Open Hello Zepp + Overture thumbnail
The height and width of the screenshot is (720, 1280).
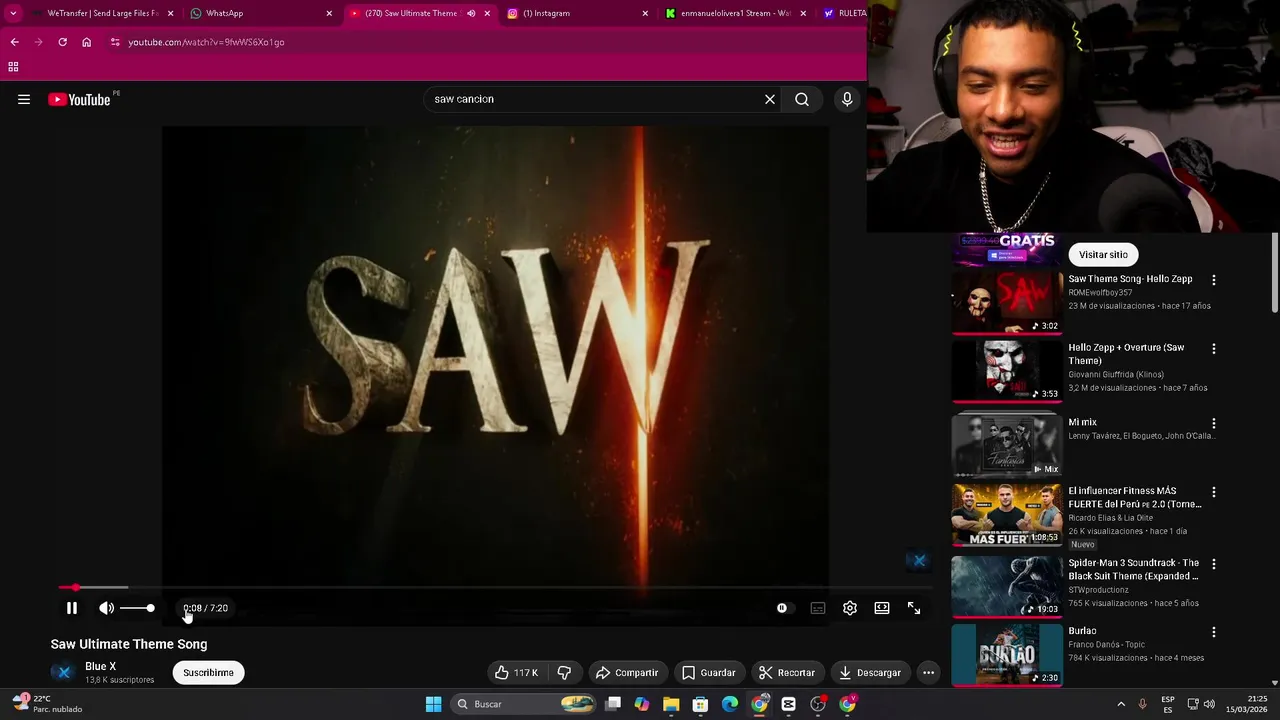[x=1007, y=371]
